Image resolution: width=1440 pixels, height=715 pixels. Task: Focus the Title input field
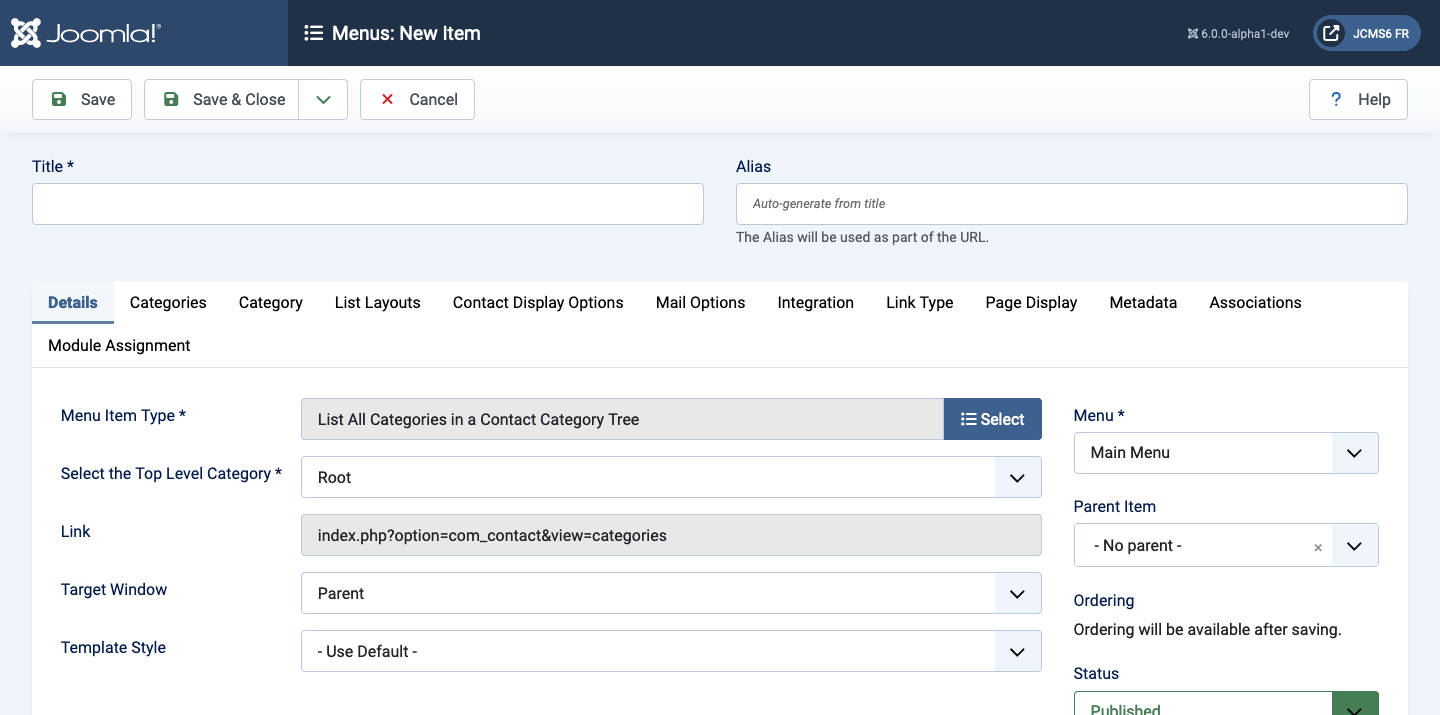(368, 204)
